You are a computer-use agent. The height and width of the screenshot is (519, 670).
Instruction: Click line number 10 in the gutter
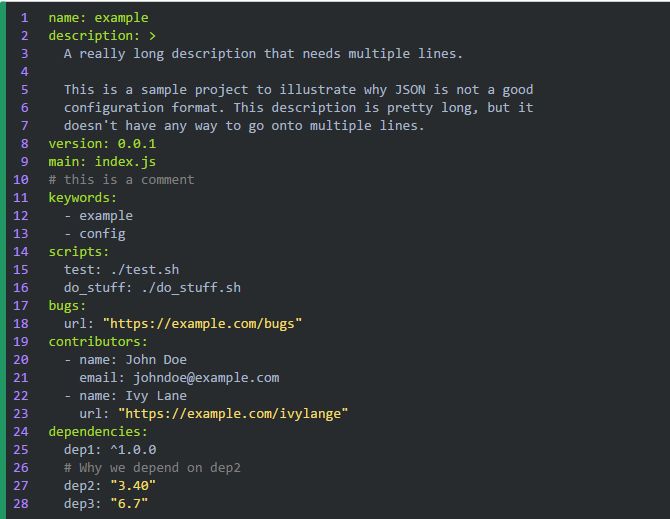(x=21, y=179)
